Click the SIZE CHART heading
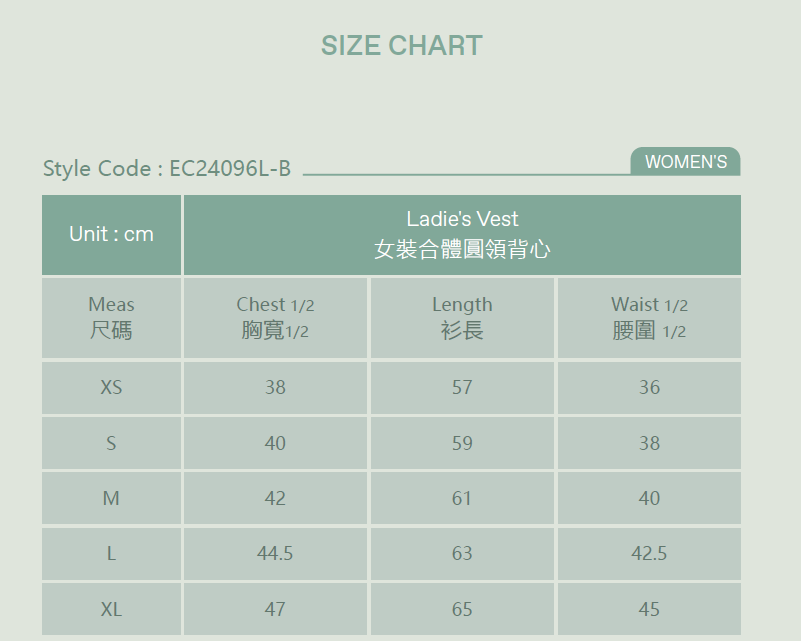Screen dimensions: 801x641 pos(401,46)
